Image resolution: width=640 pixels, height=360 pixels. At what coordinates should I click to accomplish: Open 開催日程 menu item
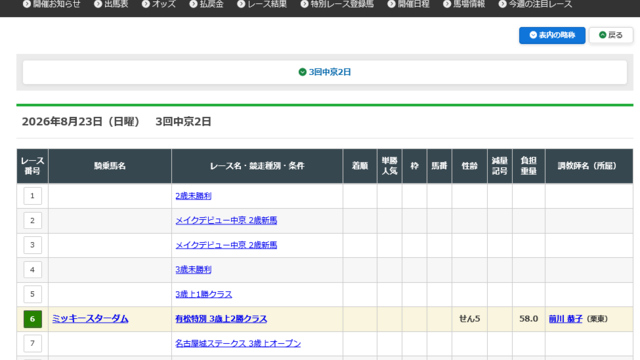pos(408,4)
